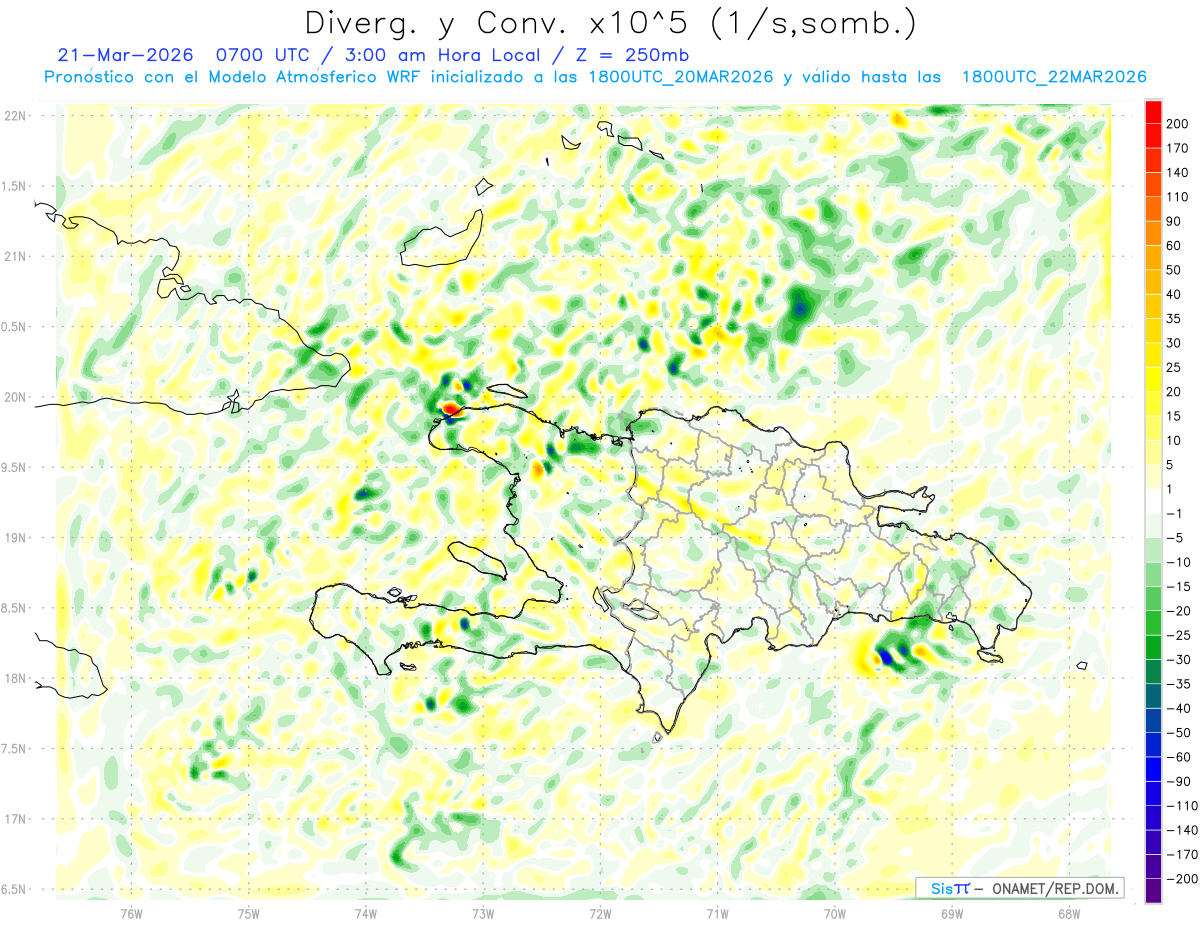Click the WRF model forecast subtitle line

[595, 77]
